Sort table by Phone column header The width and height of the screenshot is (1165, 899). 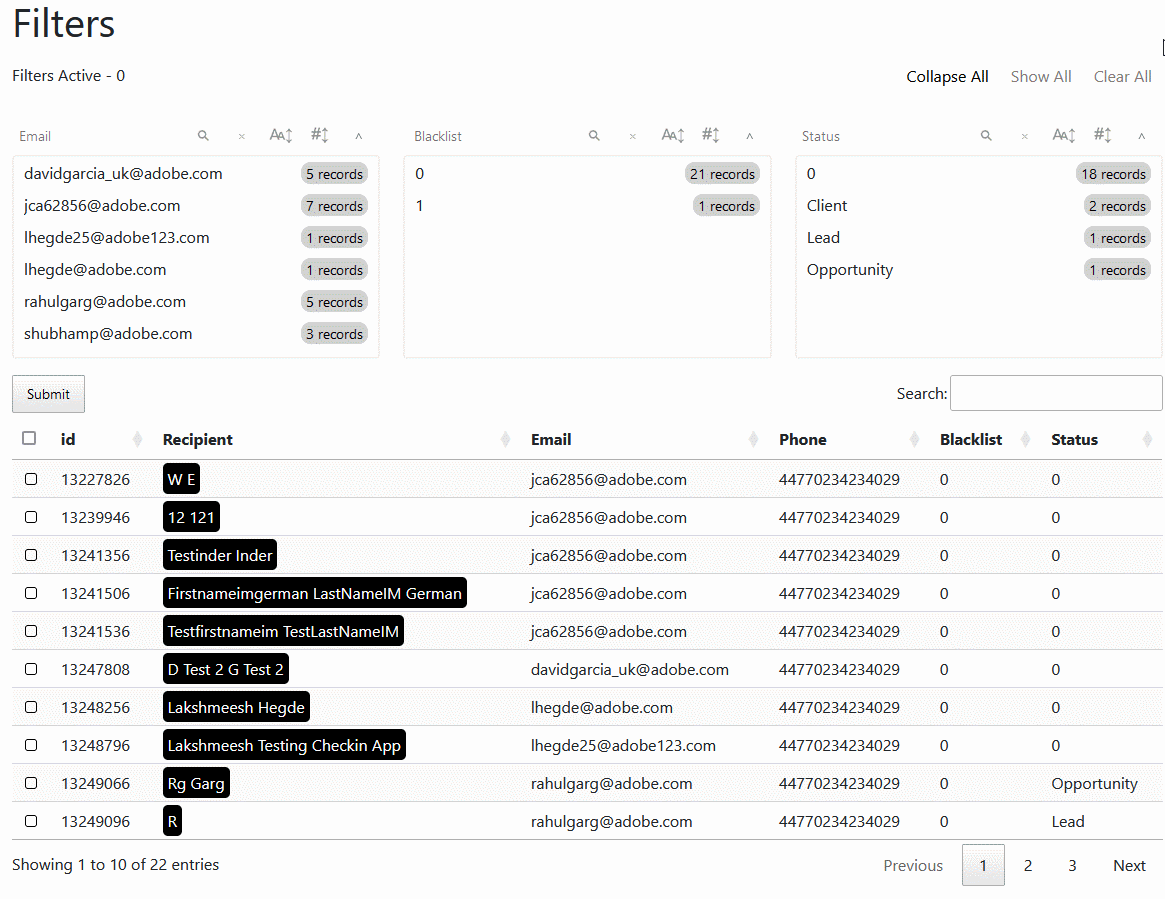(848, 439)
